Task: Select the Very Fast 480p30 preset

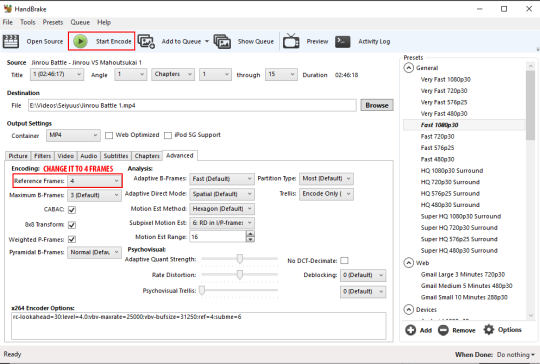Action: pyautogui.click(x=444, y=114)
